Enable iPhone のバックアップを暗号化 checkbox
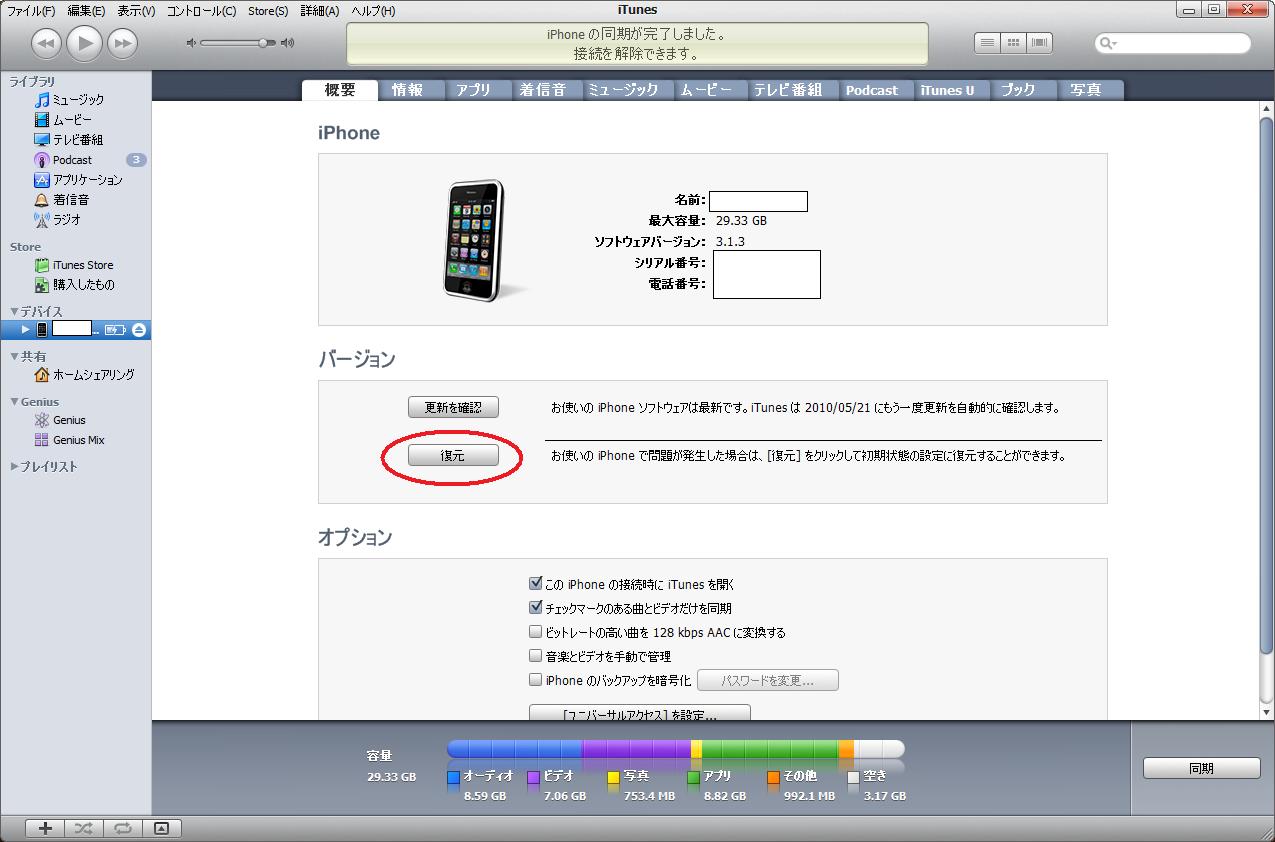 coord(536,680)
